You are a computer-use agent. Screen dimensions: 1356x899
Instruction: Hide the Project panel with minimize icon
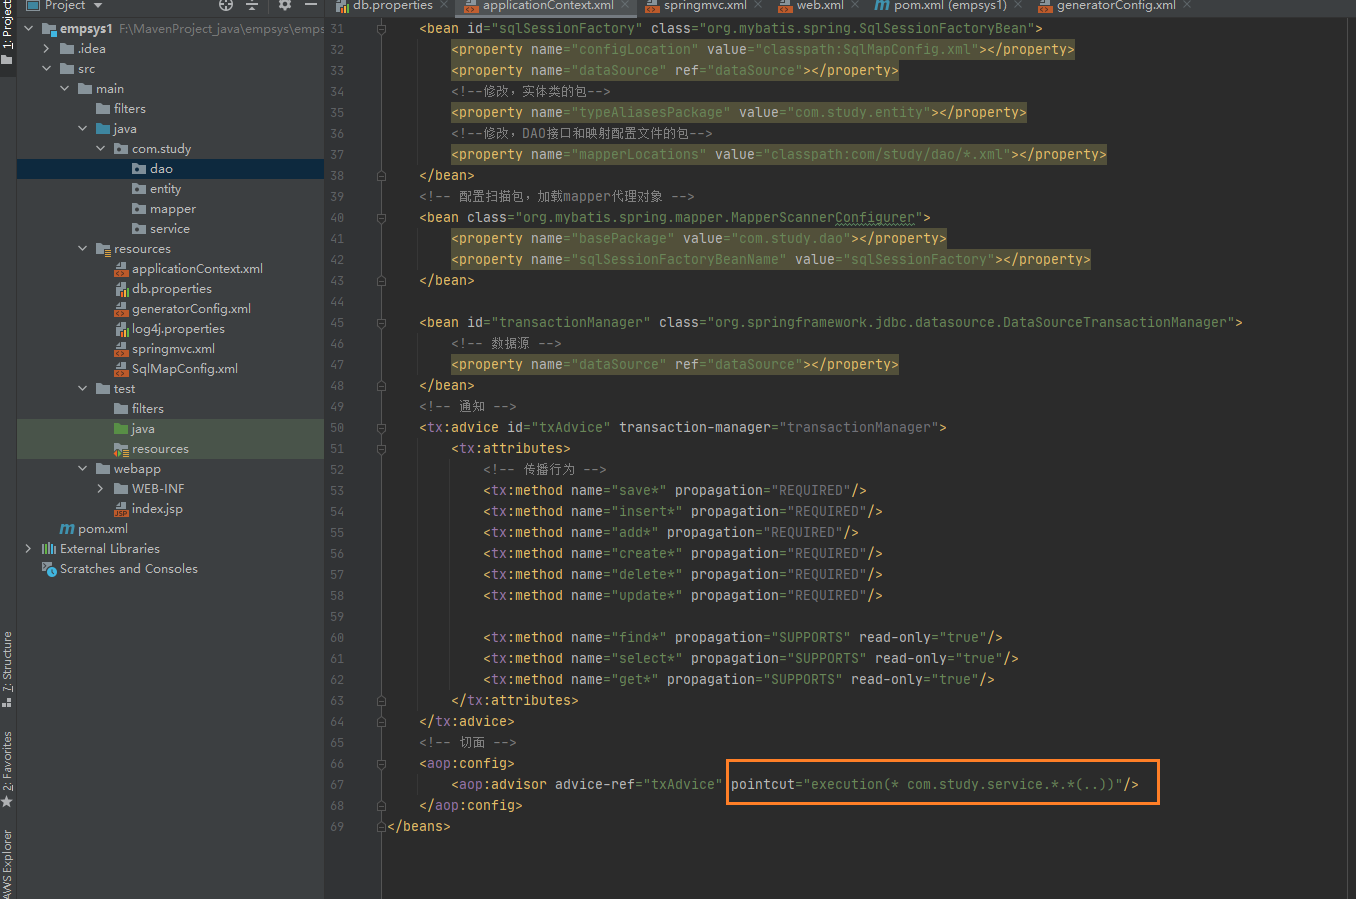point(311,5)
